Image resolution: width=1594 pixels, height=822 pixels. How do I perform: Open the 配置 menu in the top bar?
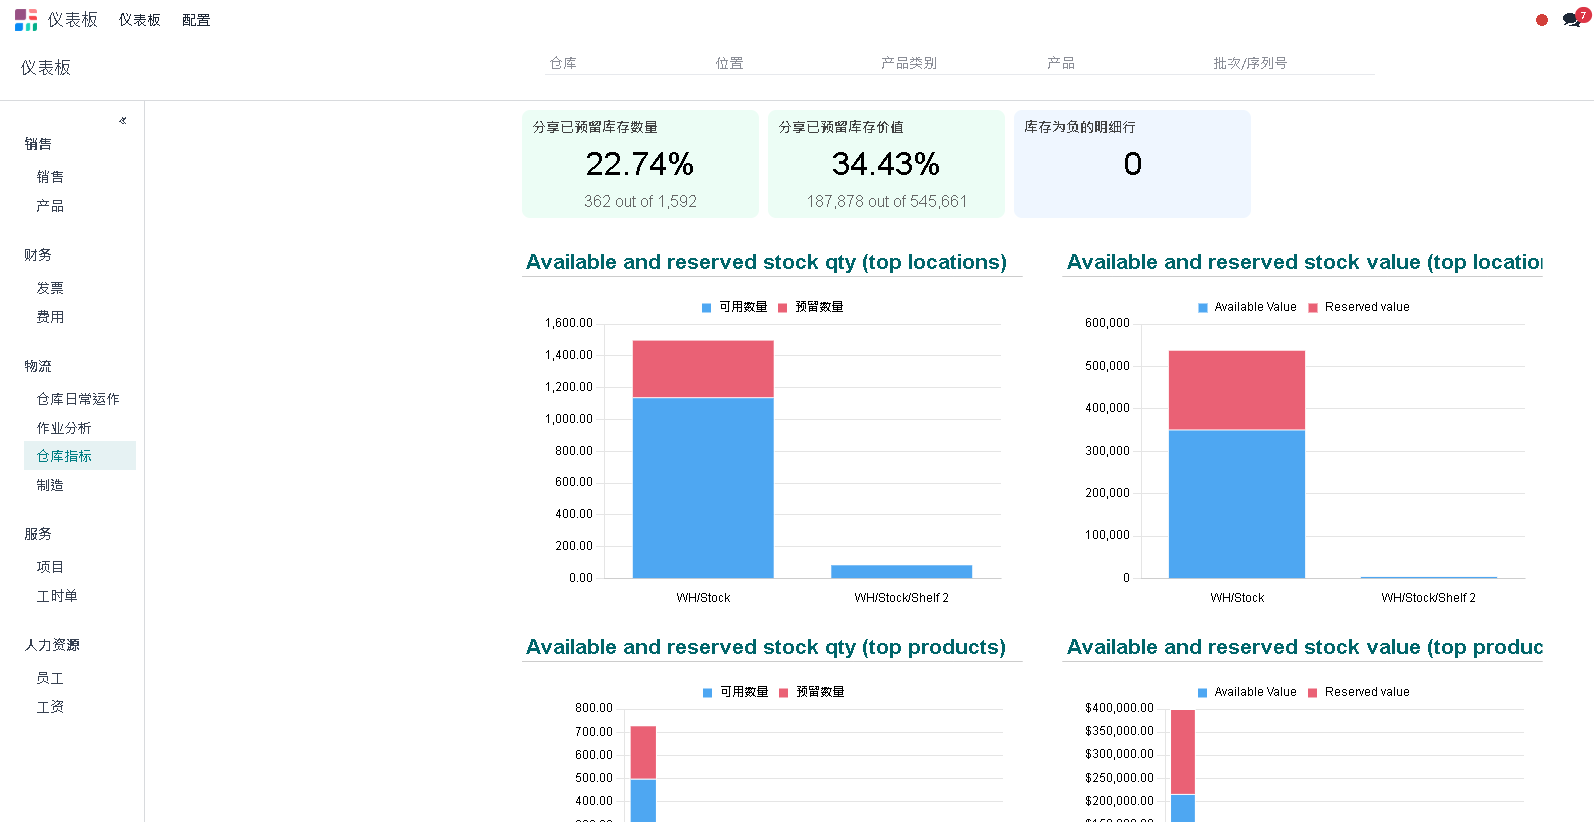[x=196, y=20]
